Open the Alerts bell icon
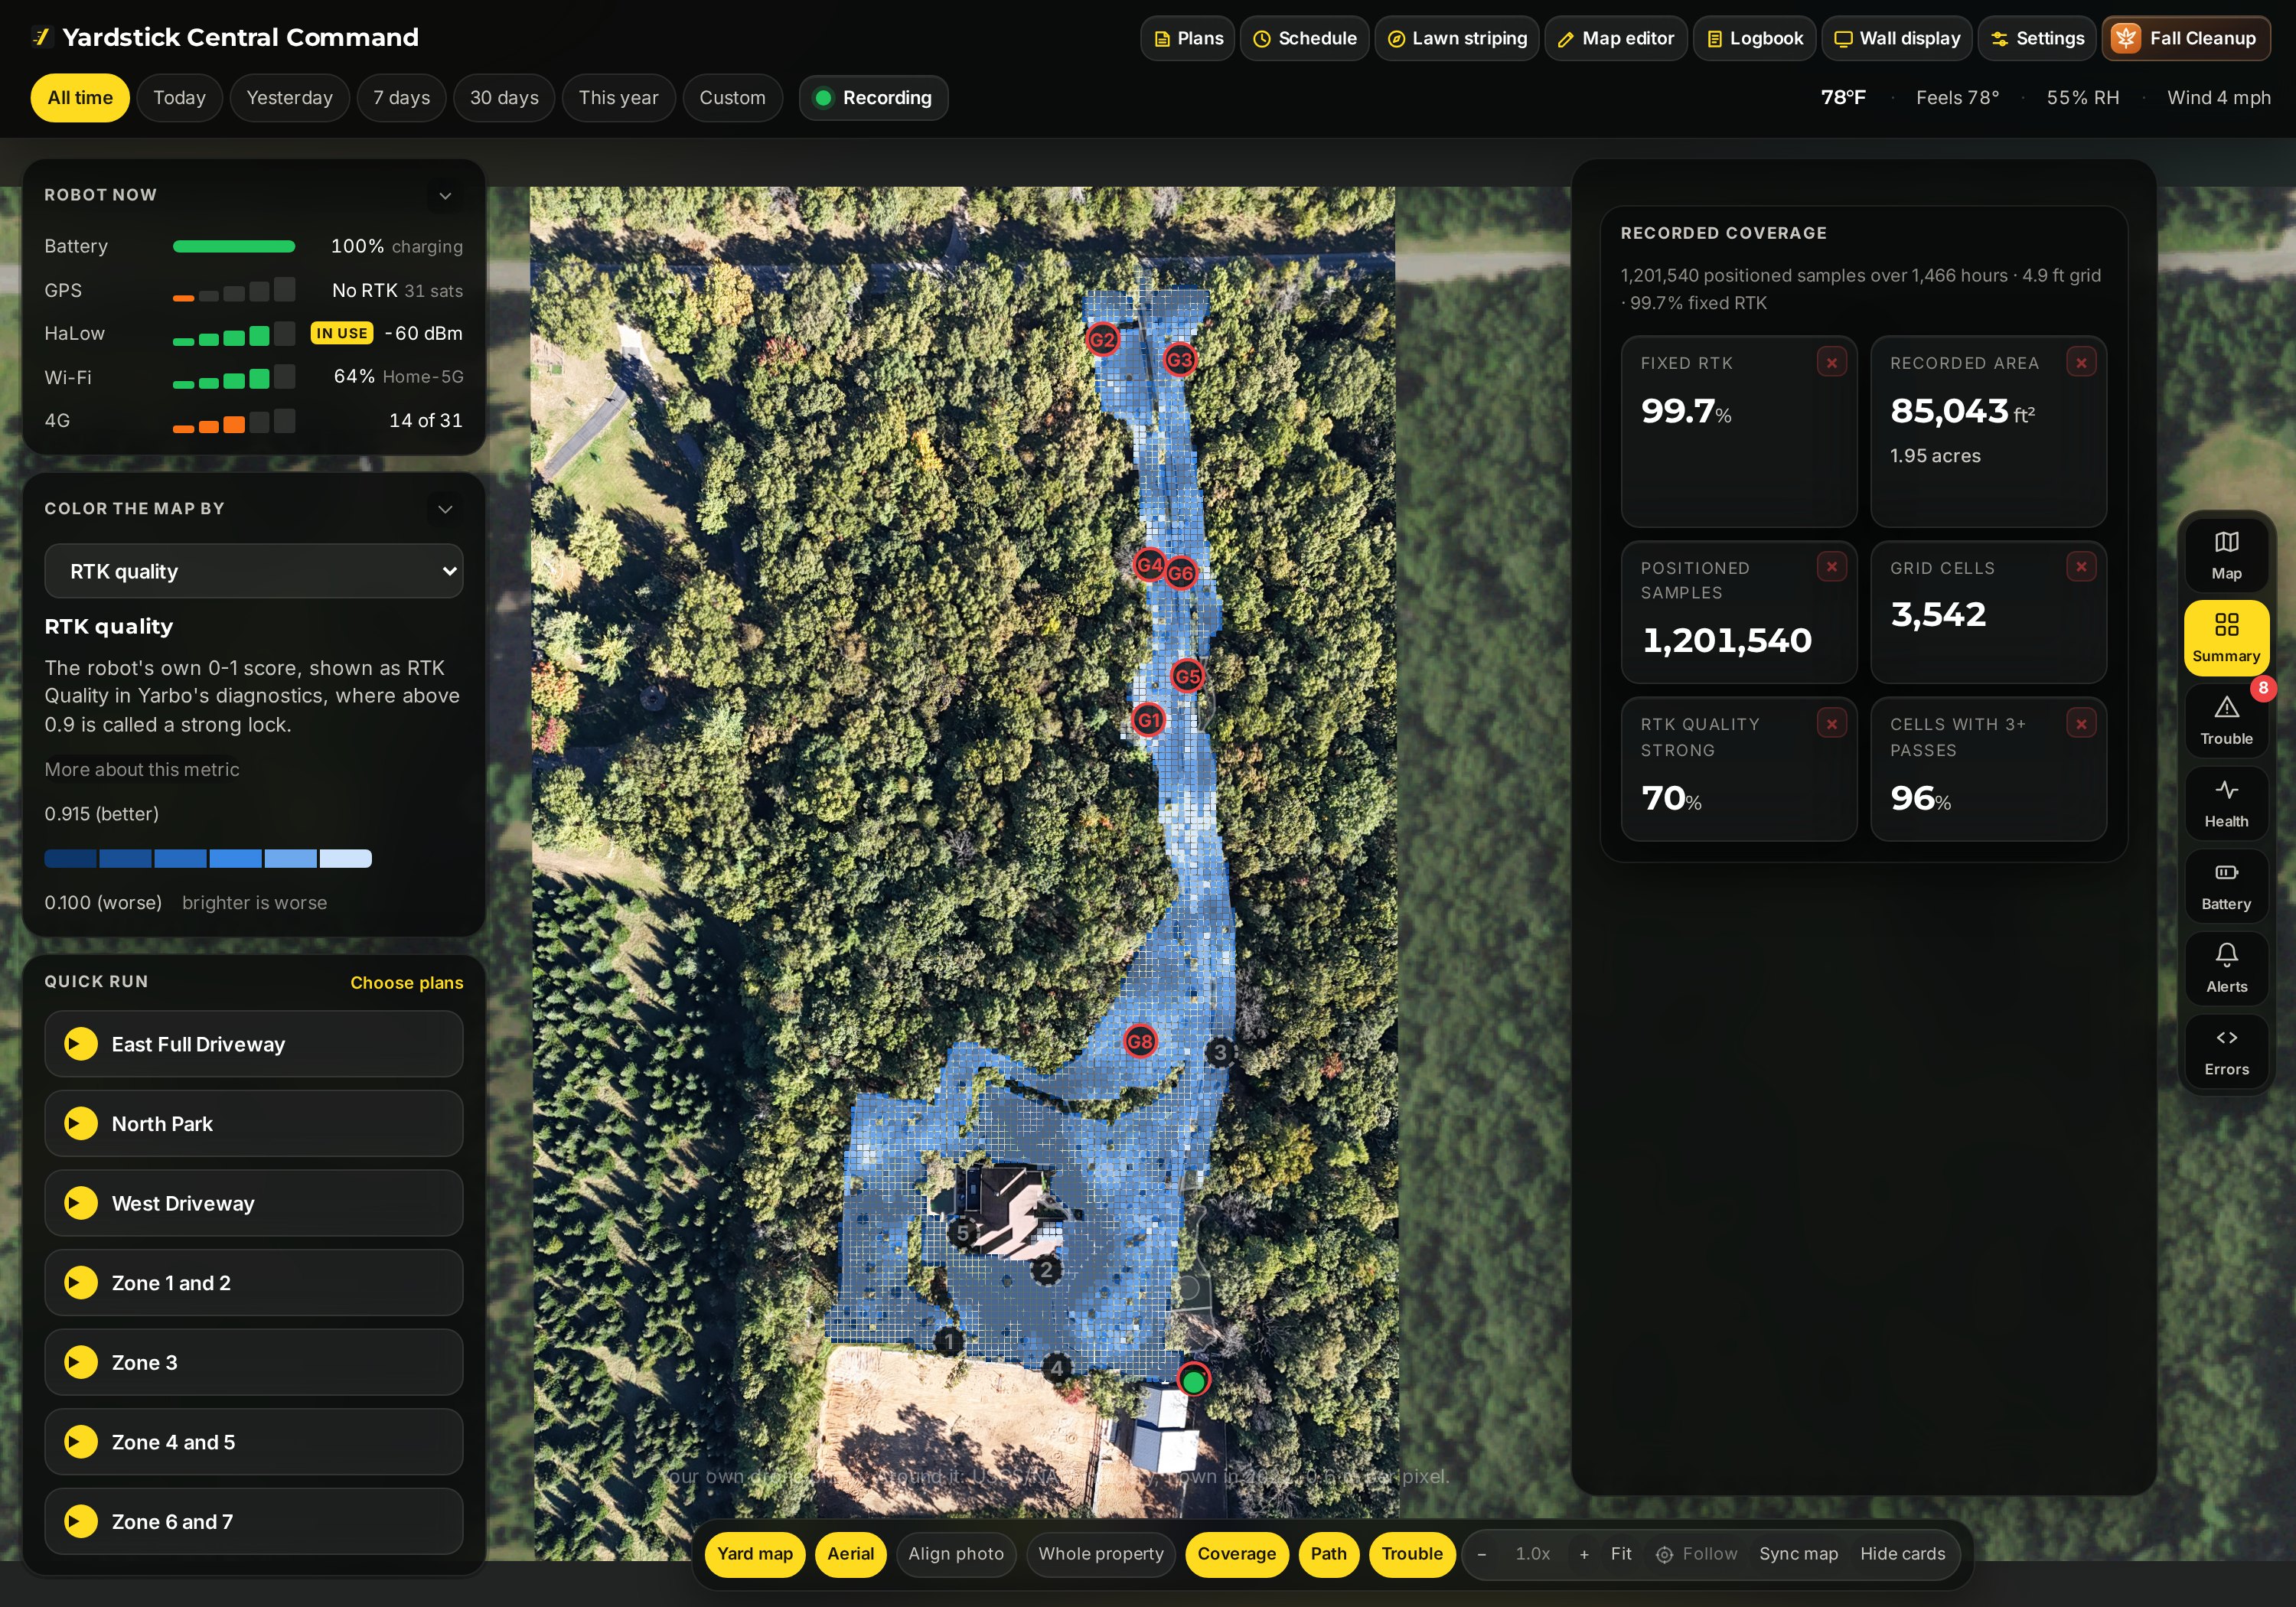This screenshot has width=2296, height=1607. tap(2226, 968)
